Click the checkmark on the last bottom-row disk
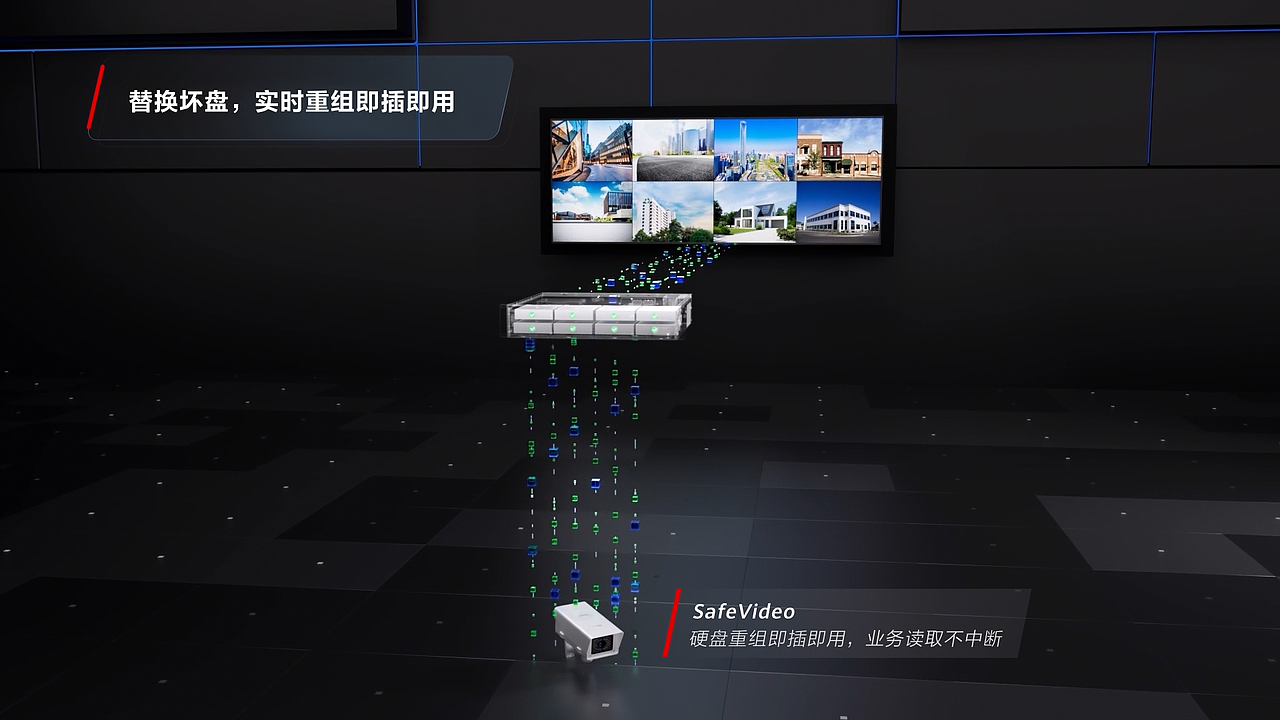1280x720 pixels. point(654,329)
